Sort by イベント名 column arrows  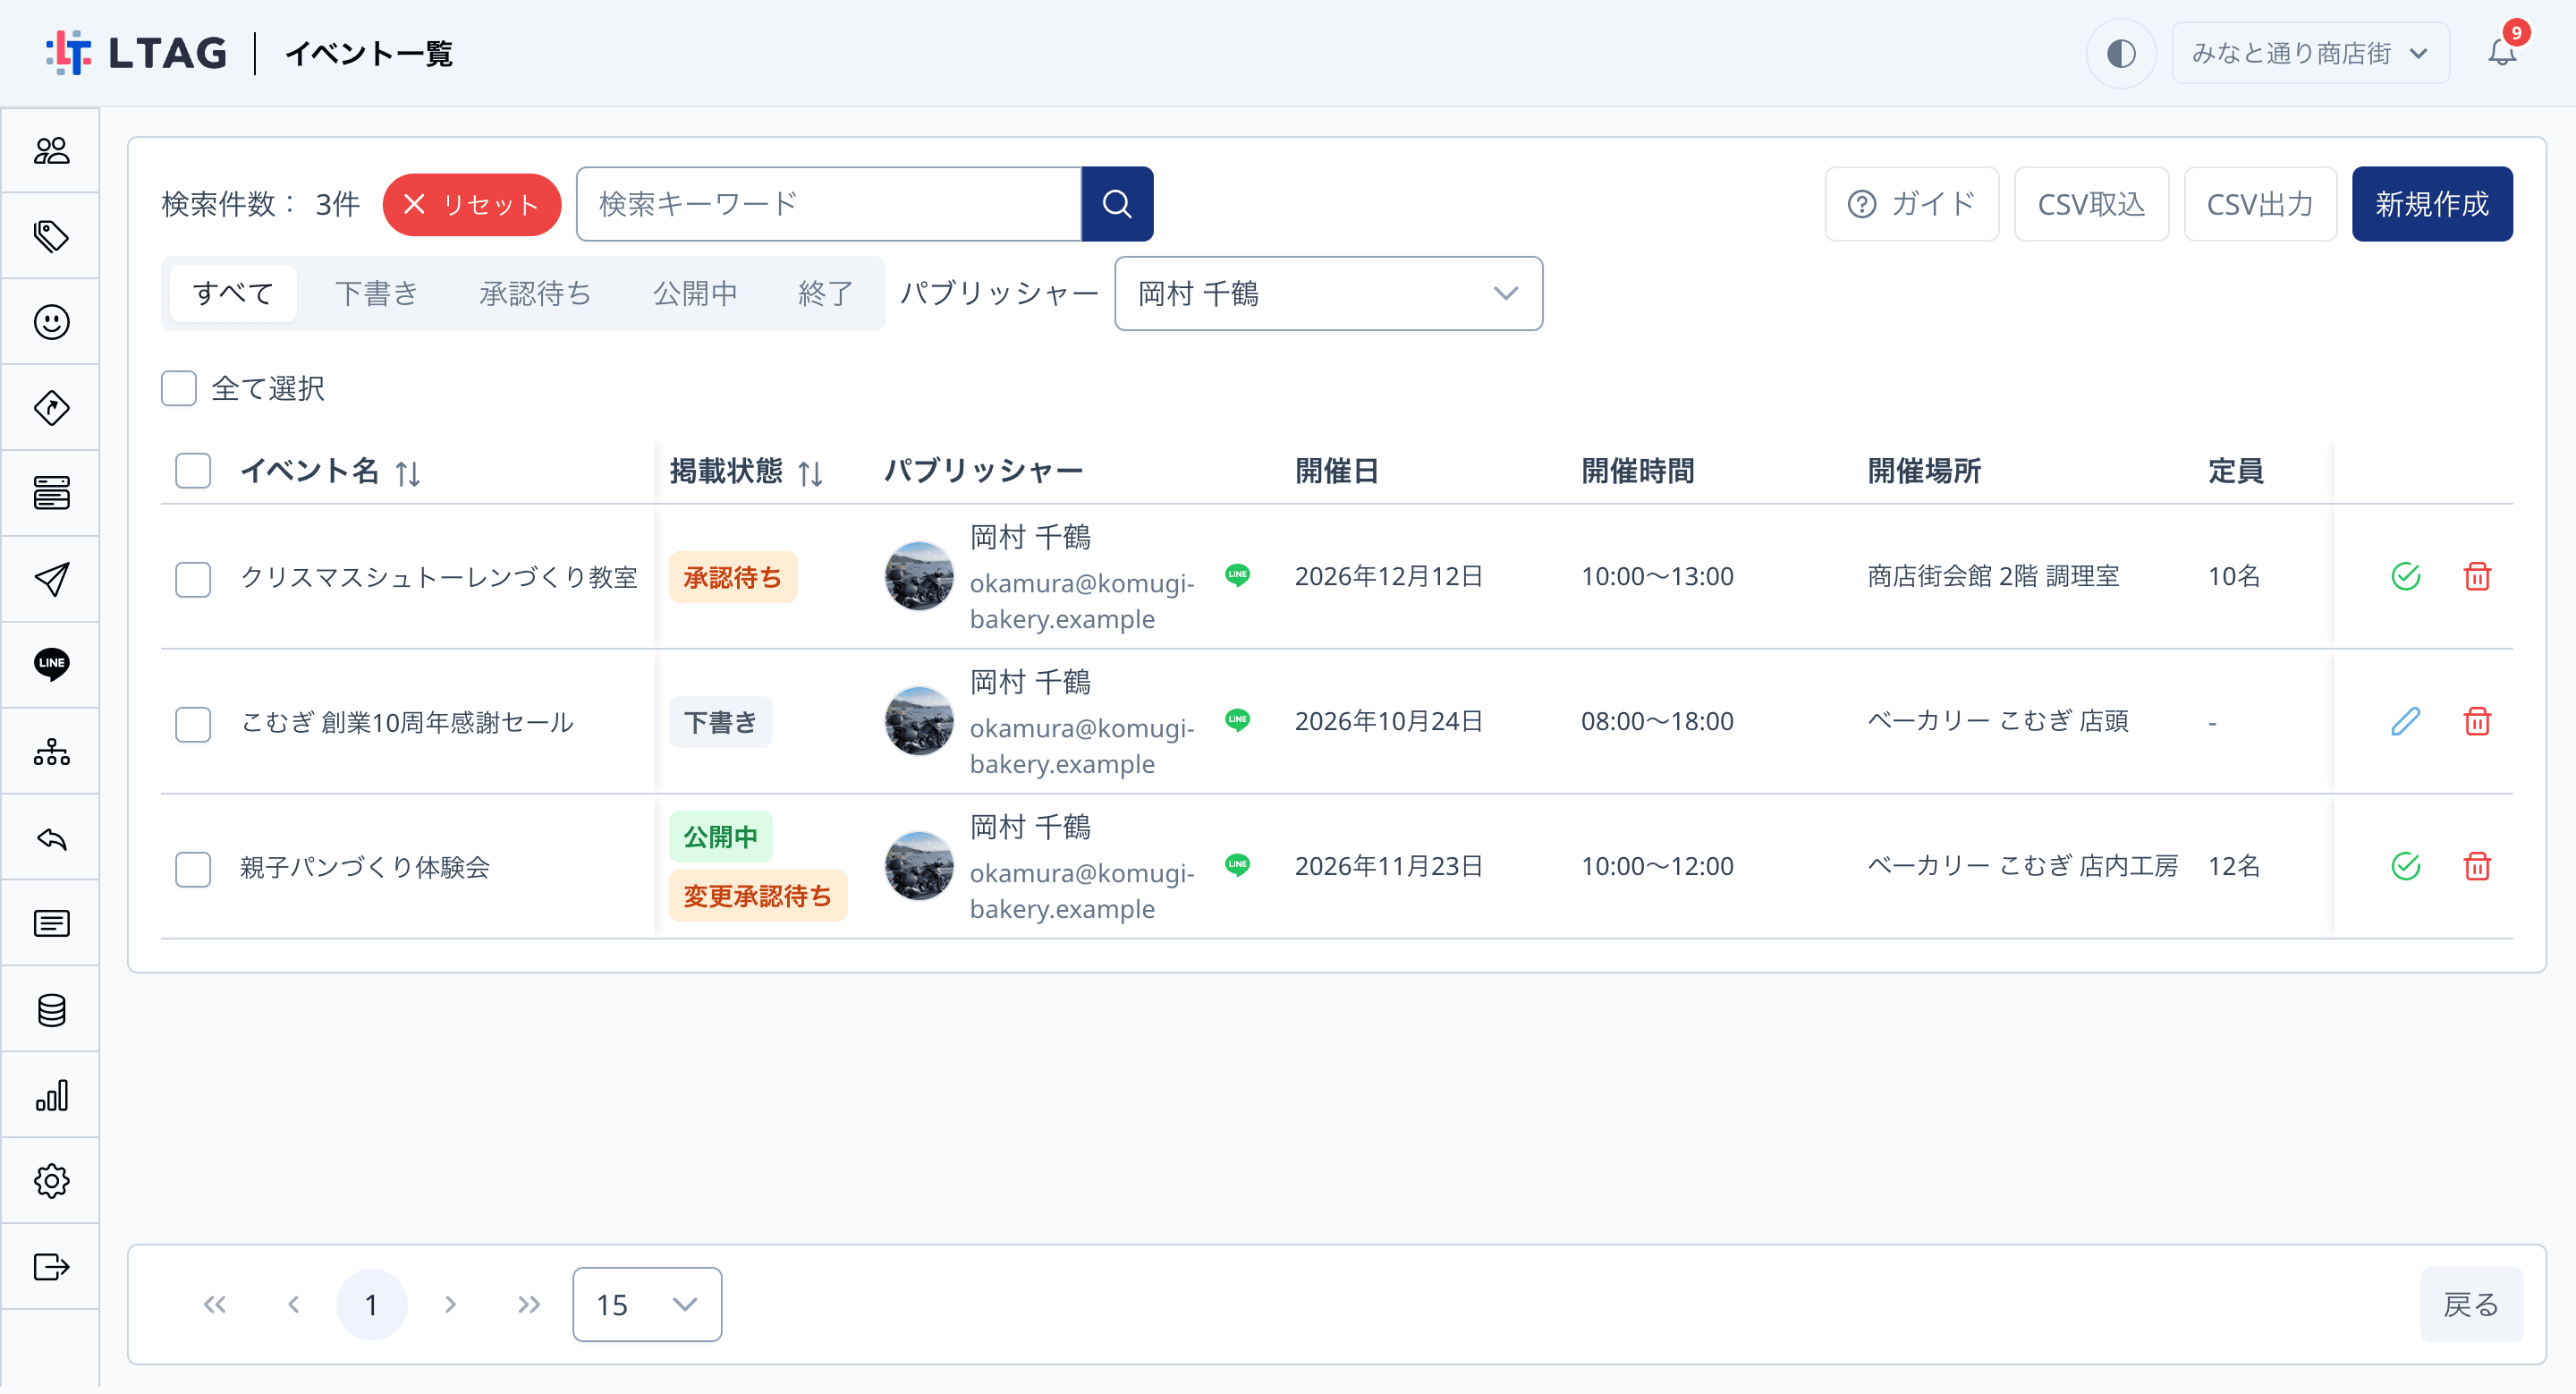coord(407,473)
